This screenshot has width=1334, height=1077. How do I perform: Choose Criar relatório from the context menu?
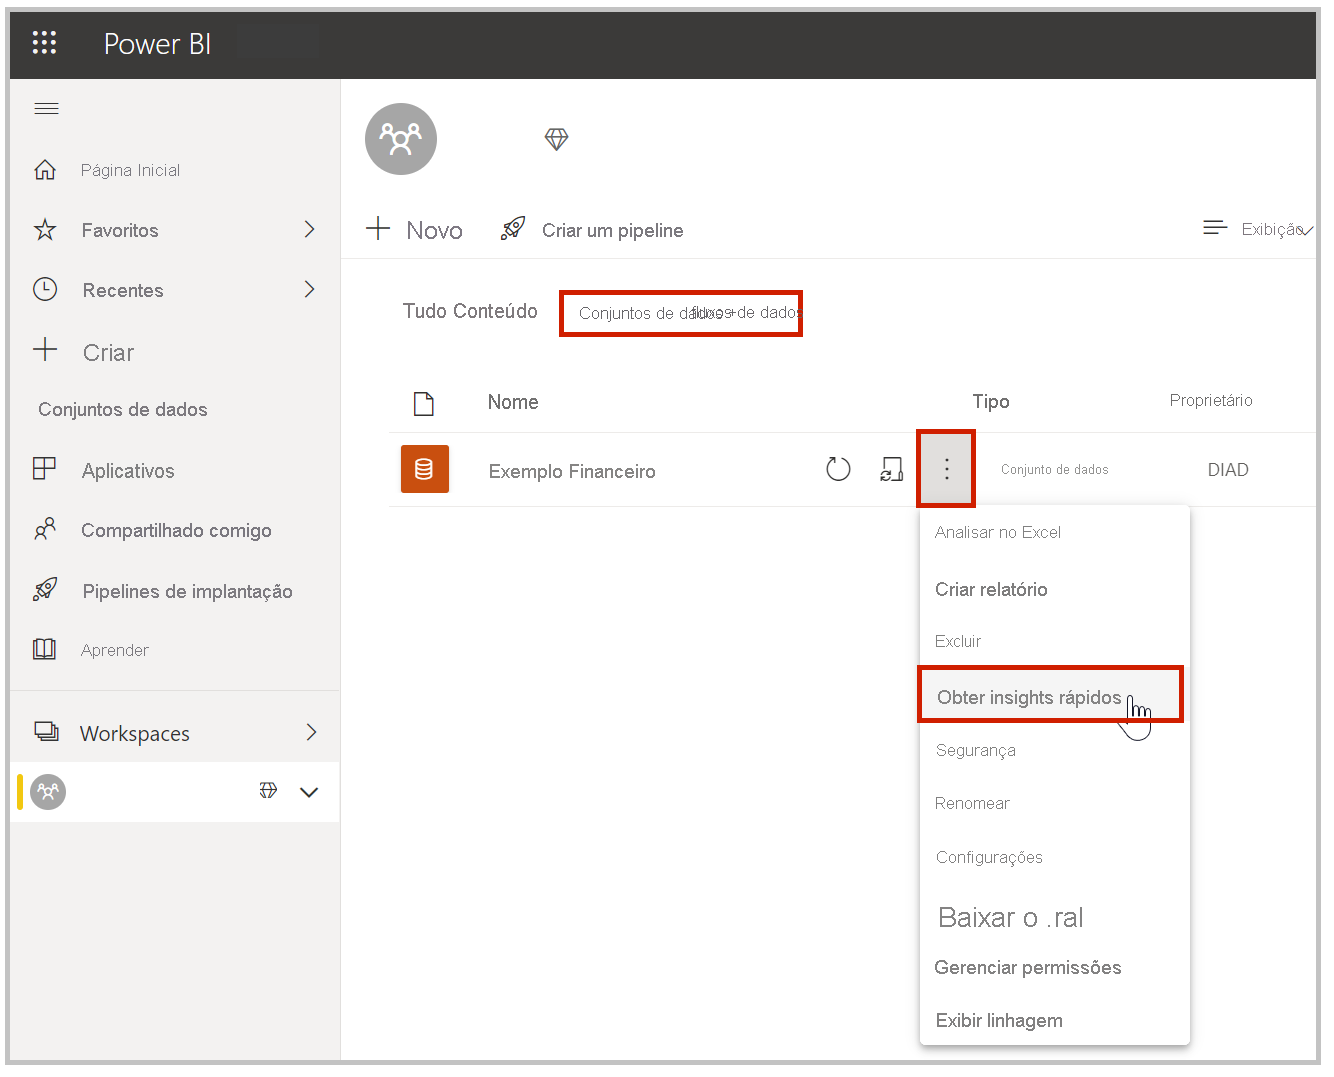click(991, 589)
